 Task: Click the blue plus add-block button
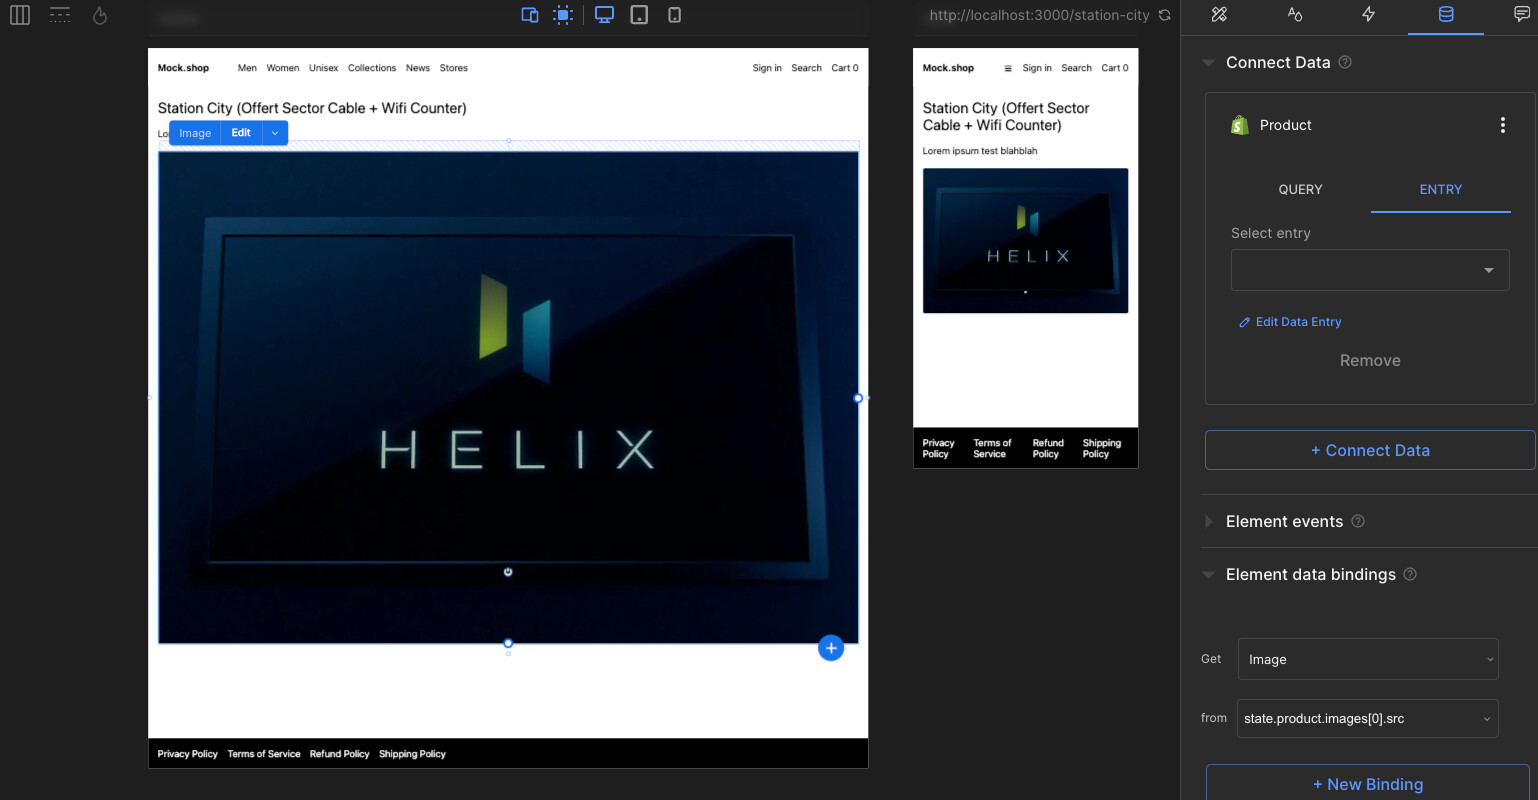[831, 648]
